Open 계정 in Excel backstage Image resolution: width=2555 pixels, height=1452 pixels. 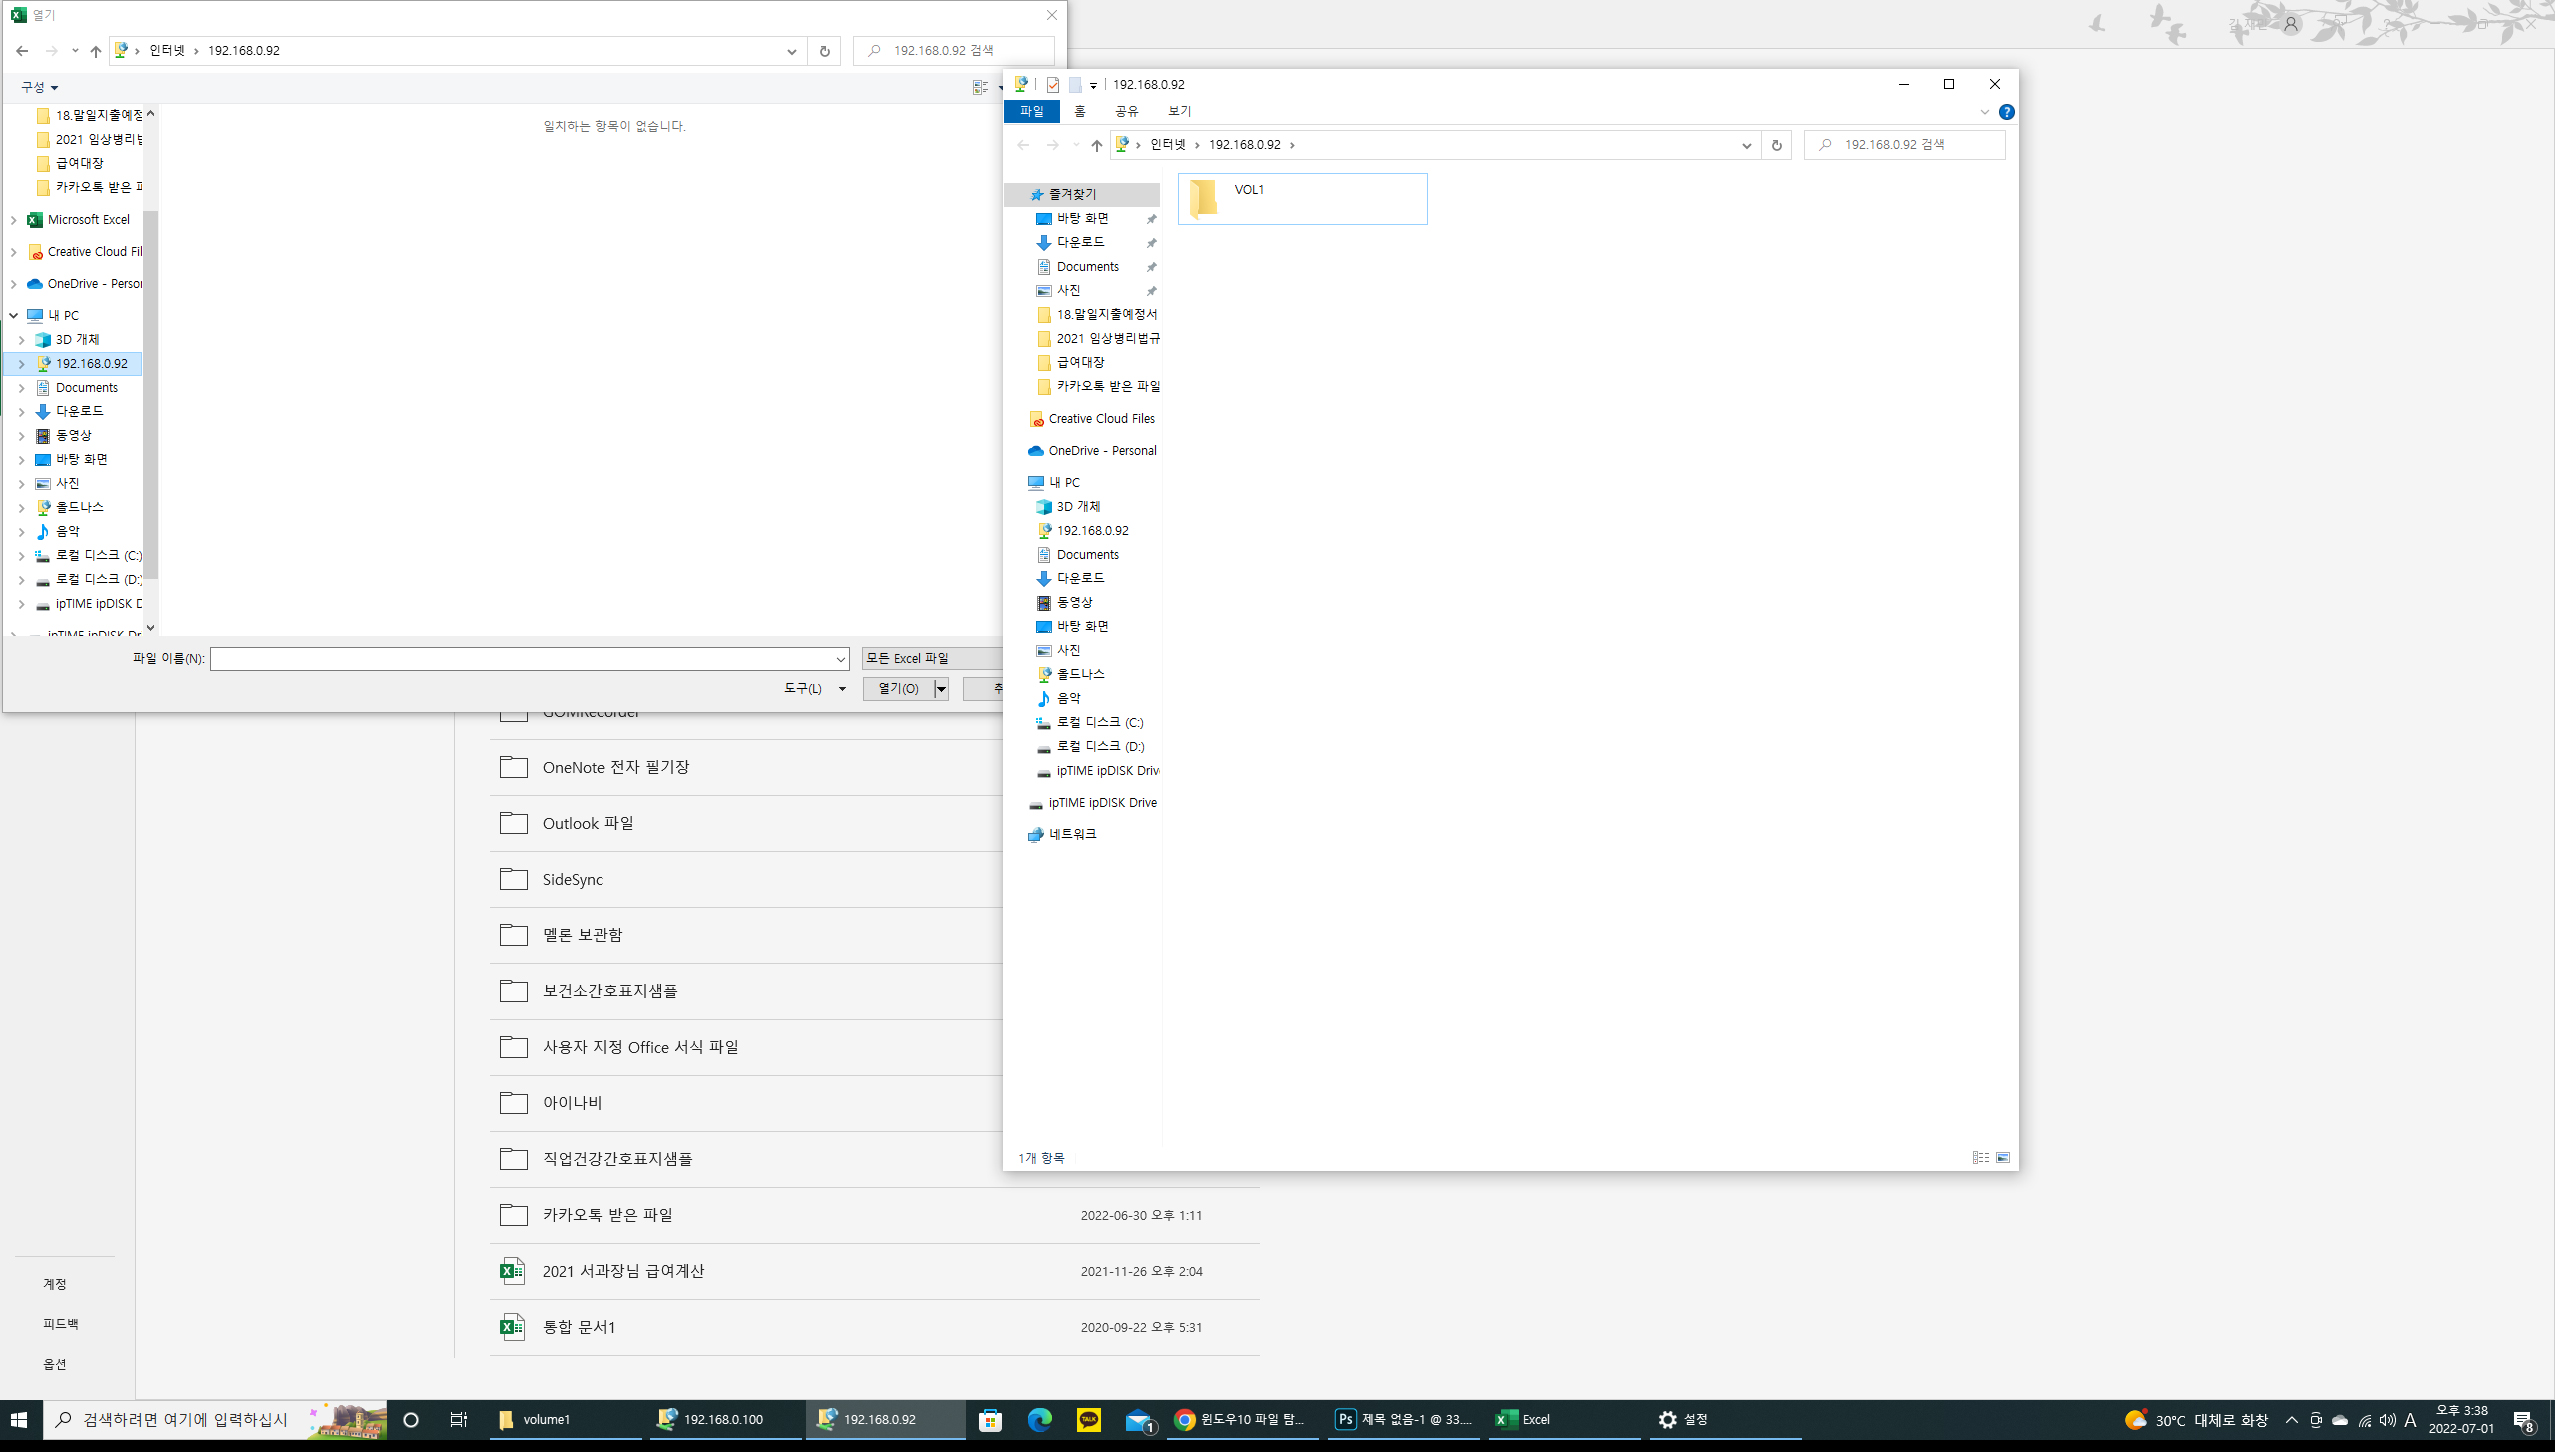[55, 1284]
